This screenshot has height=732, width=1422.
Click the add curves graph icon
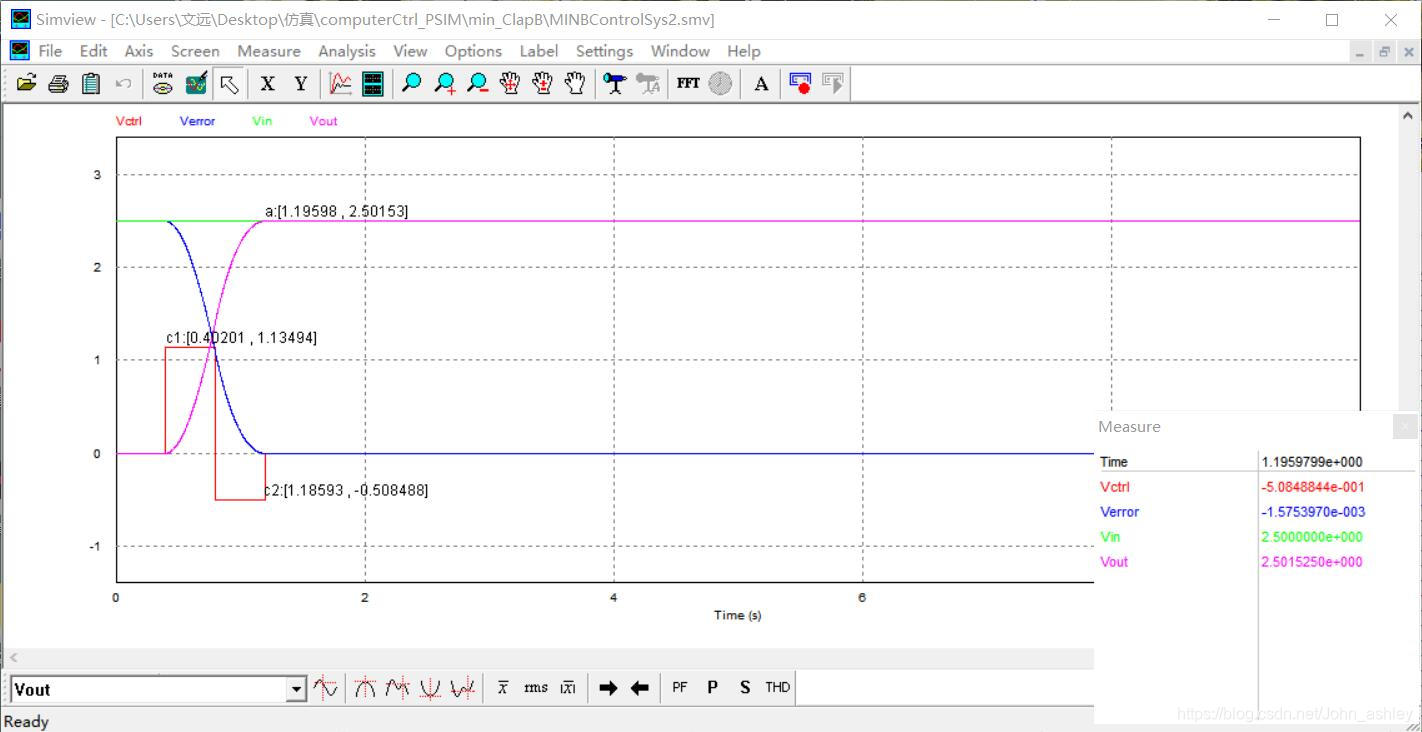340,84
